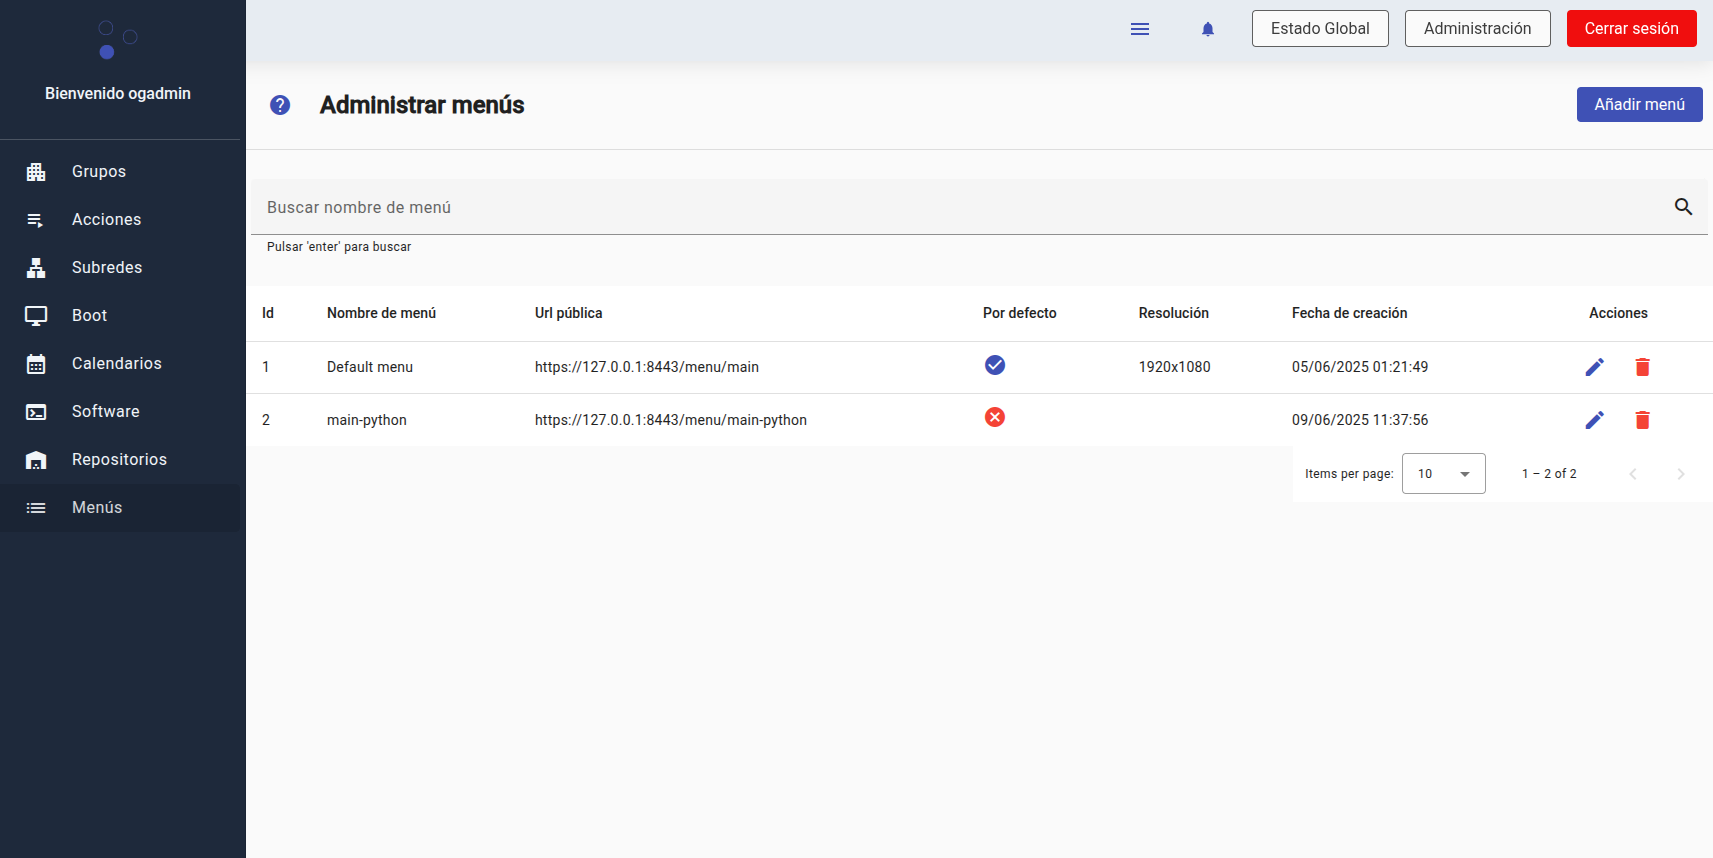The image size is (1713, 858).
Task: Go to the previous page of menus
Action: [x=1632, y=474]
